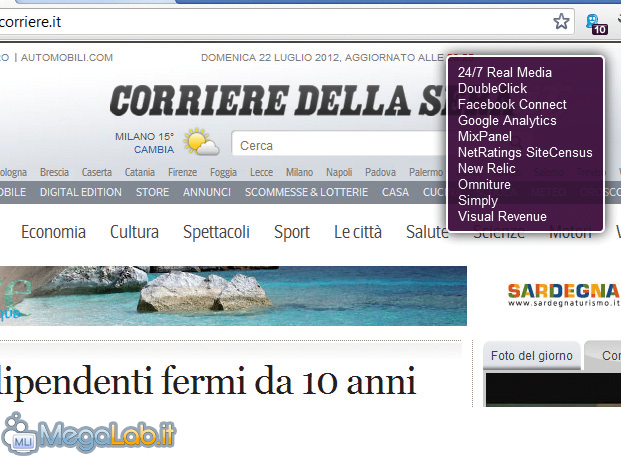Image resolution: width=621 pixels, height=459 pixels.
Task: Open the AUTOMOBILI.COM link
Action: coord(67,57)
